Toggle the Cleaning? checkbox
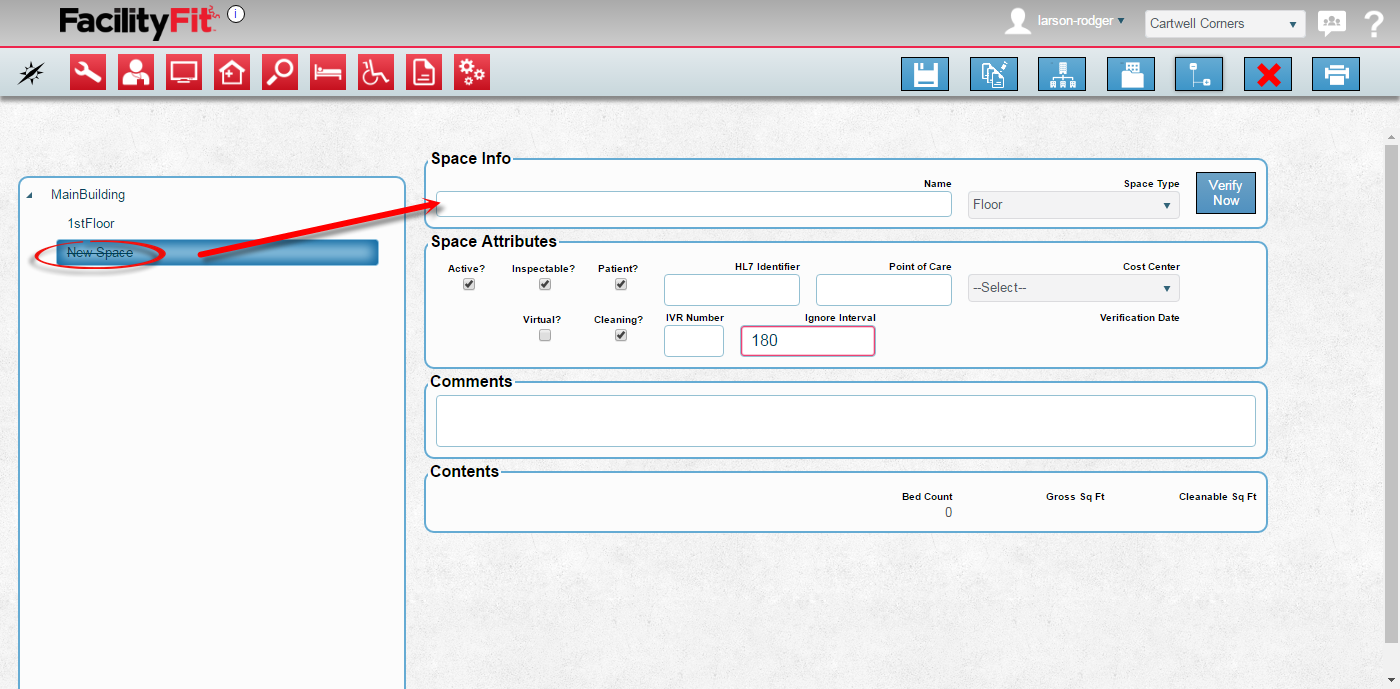1400x689 pixels. point(621,336)
